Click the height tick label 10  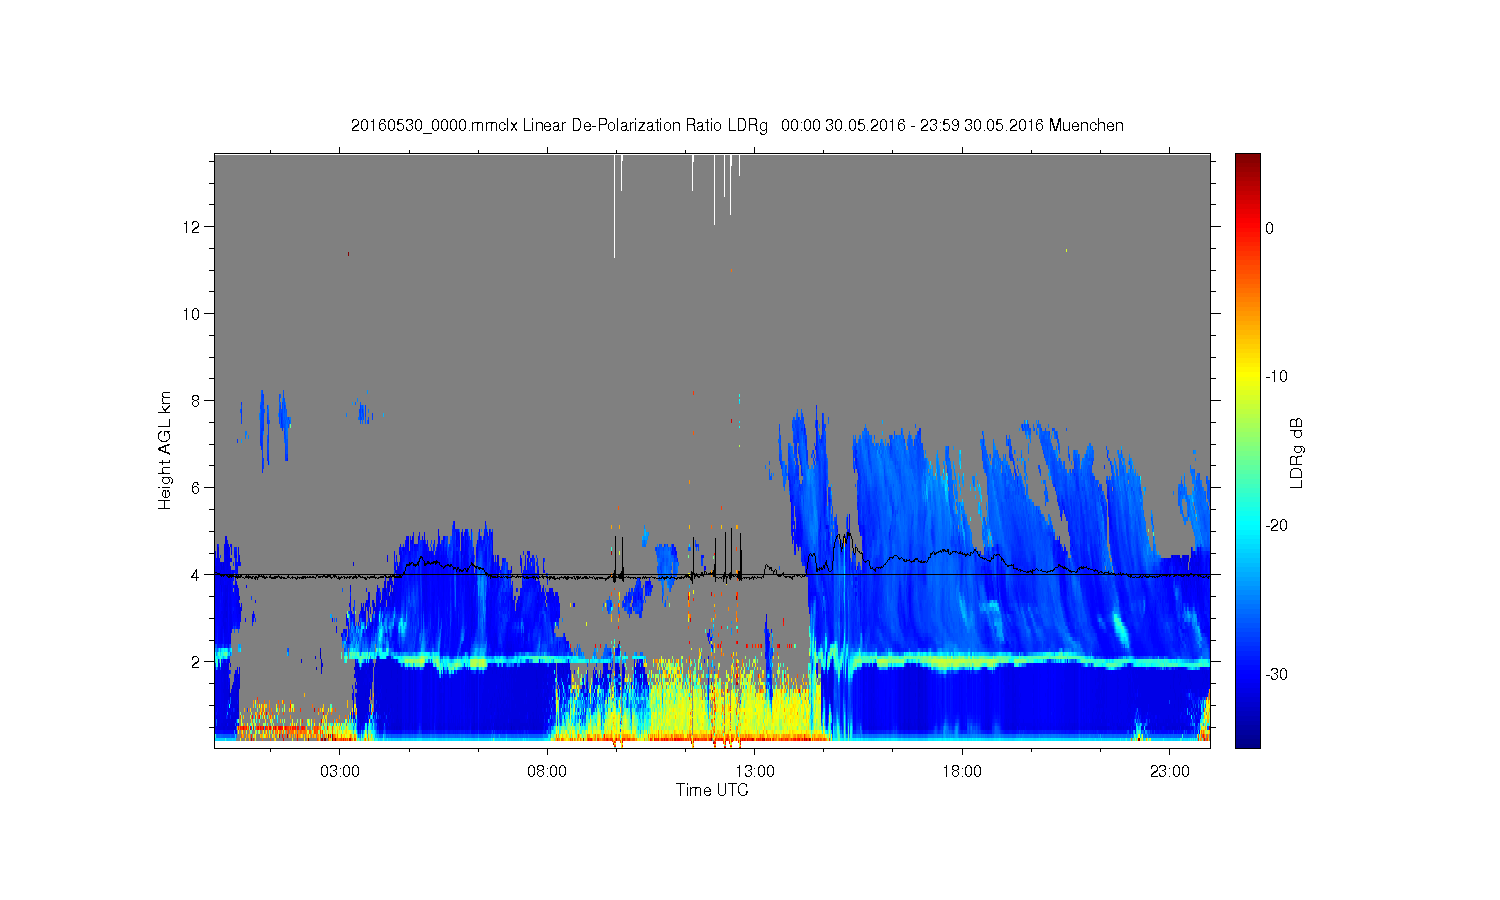[193, 314]
